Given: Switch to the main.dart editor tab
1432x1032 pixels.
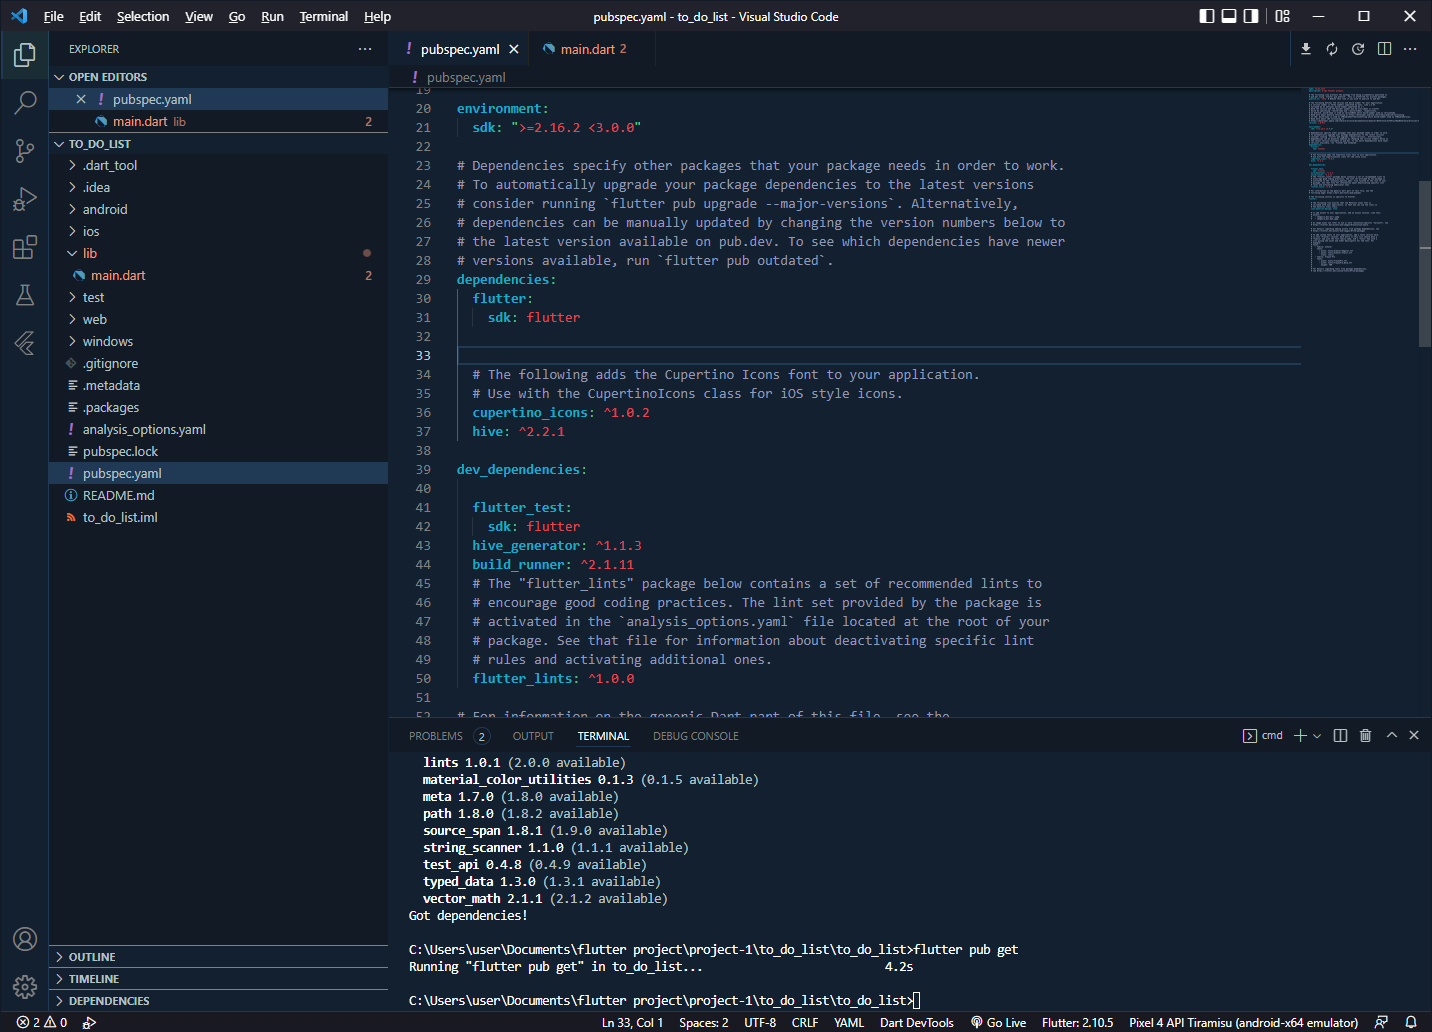Looking at the screenshot, I should point(592,49).
